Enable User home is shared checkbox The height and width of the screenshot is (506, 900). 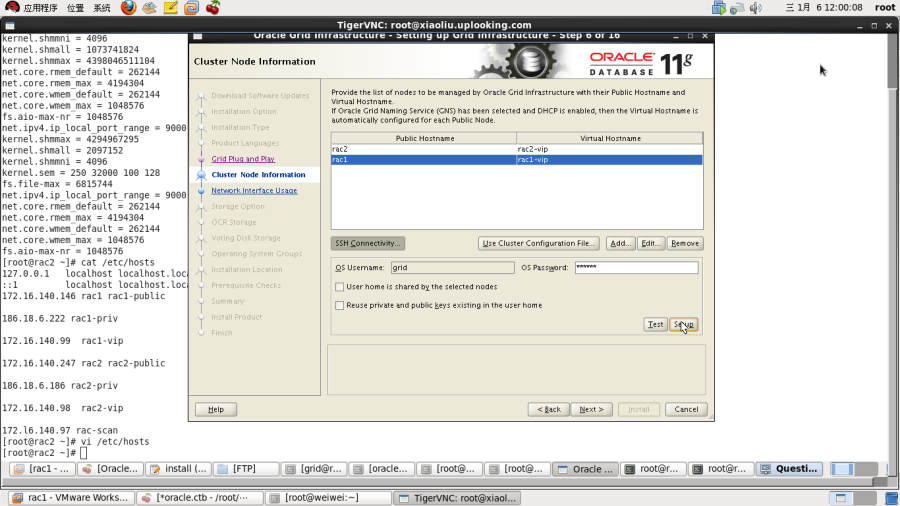coord(339,287)
